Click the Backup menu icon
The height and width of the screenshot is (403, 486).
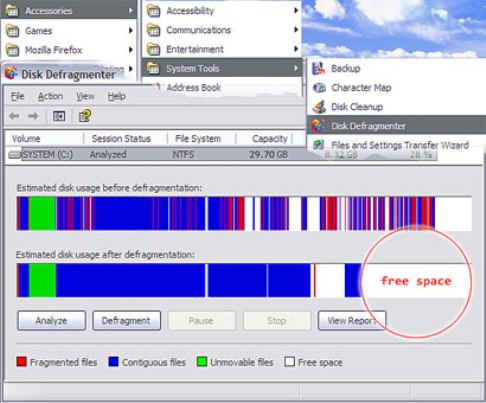pos(318,68)
